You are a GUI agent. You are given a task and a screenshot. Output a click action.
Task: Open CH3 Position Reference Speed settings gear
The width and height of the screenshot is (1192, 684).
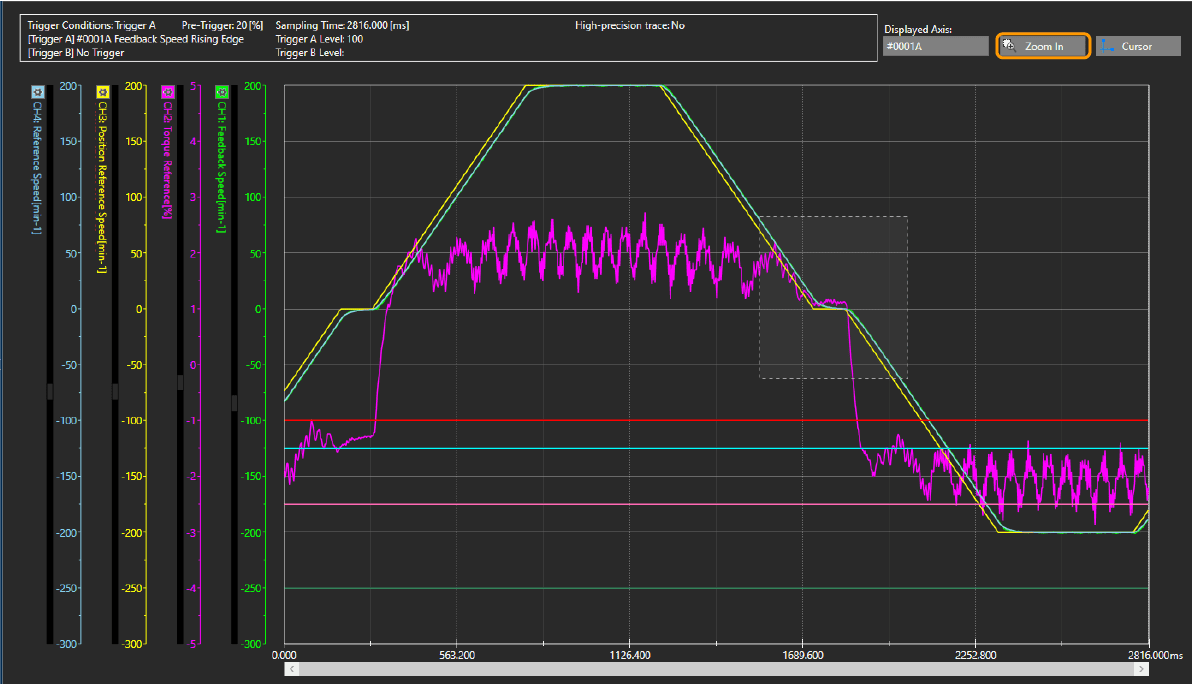[x=101, y=91]
